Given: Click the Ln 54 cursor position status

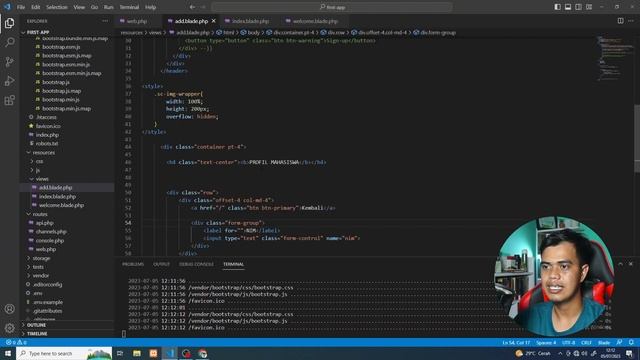Looking at the screenshot, I should click(516, 342).
